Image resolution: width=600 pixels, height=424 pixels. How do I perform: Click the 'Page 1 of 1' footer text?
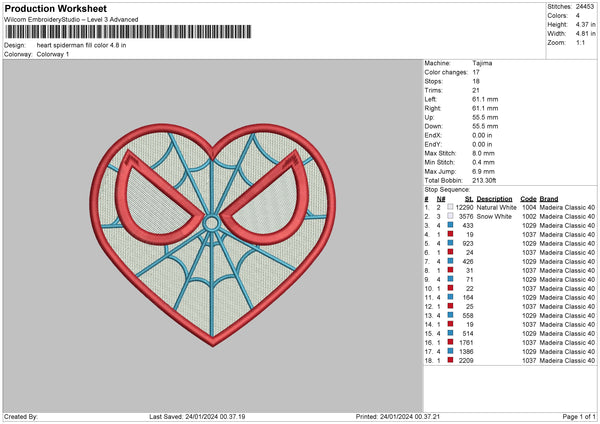coord(579,417)
